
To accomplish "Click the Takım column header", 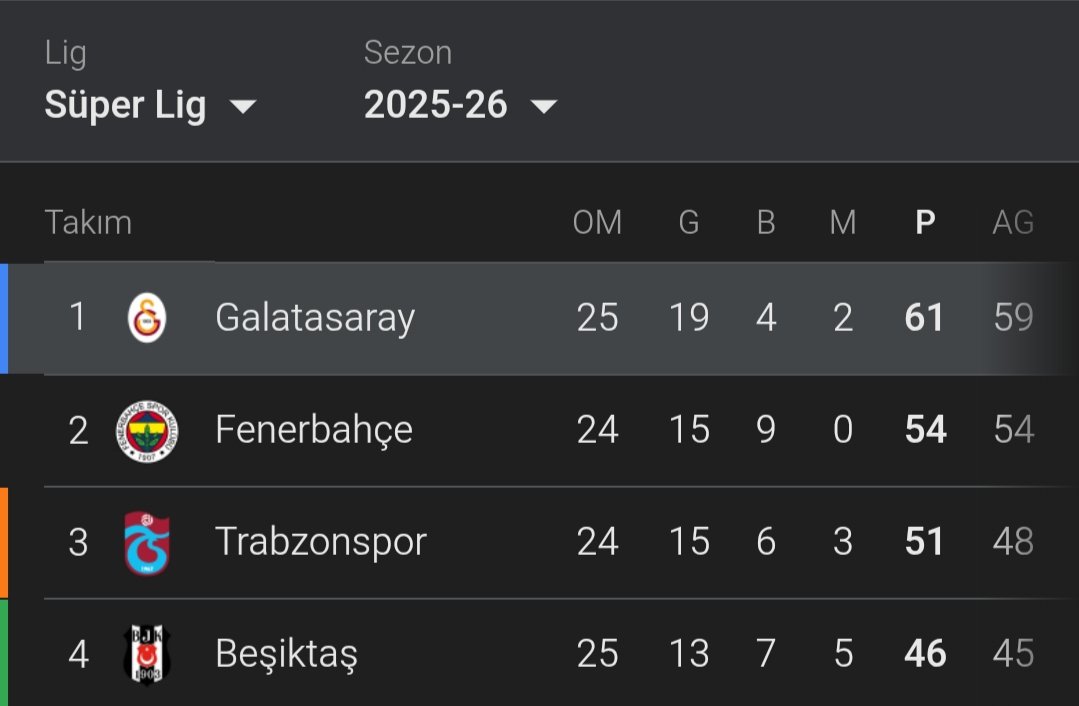I will [88, 222].
